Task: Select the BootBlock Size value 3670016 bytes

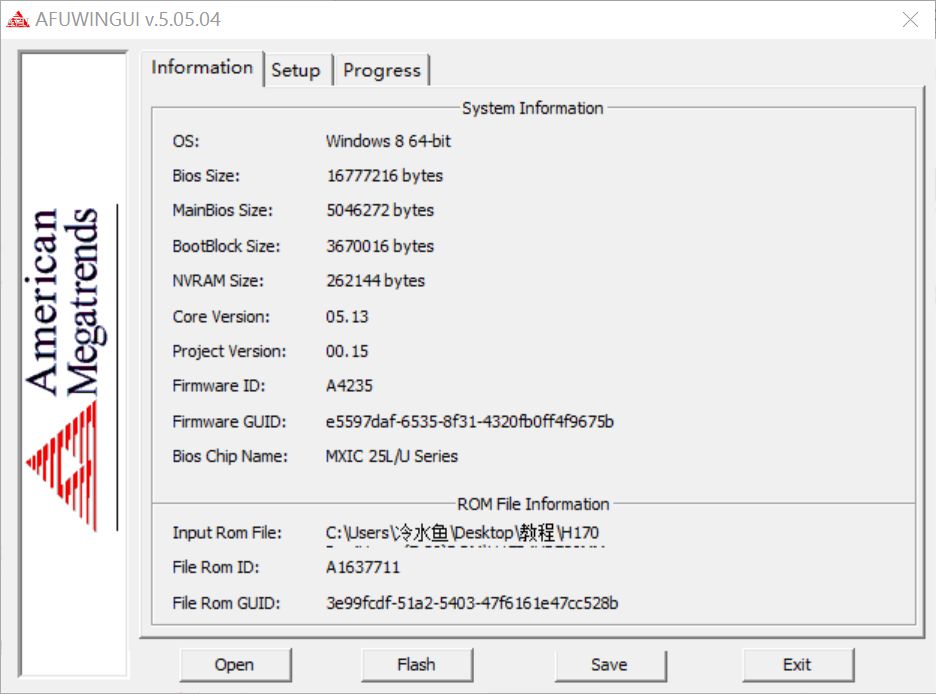Action: [x=380, y=246]
